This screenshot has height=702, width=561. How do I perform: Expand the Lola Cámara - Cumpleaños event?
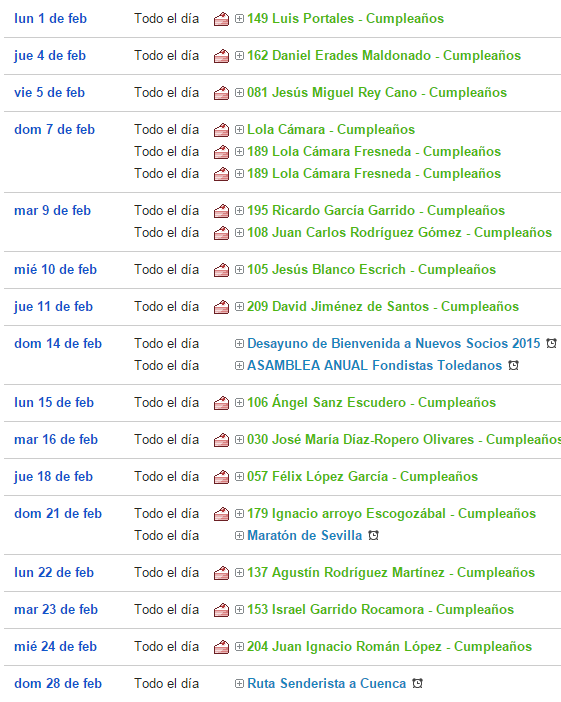tap(240, 129)
